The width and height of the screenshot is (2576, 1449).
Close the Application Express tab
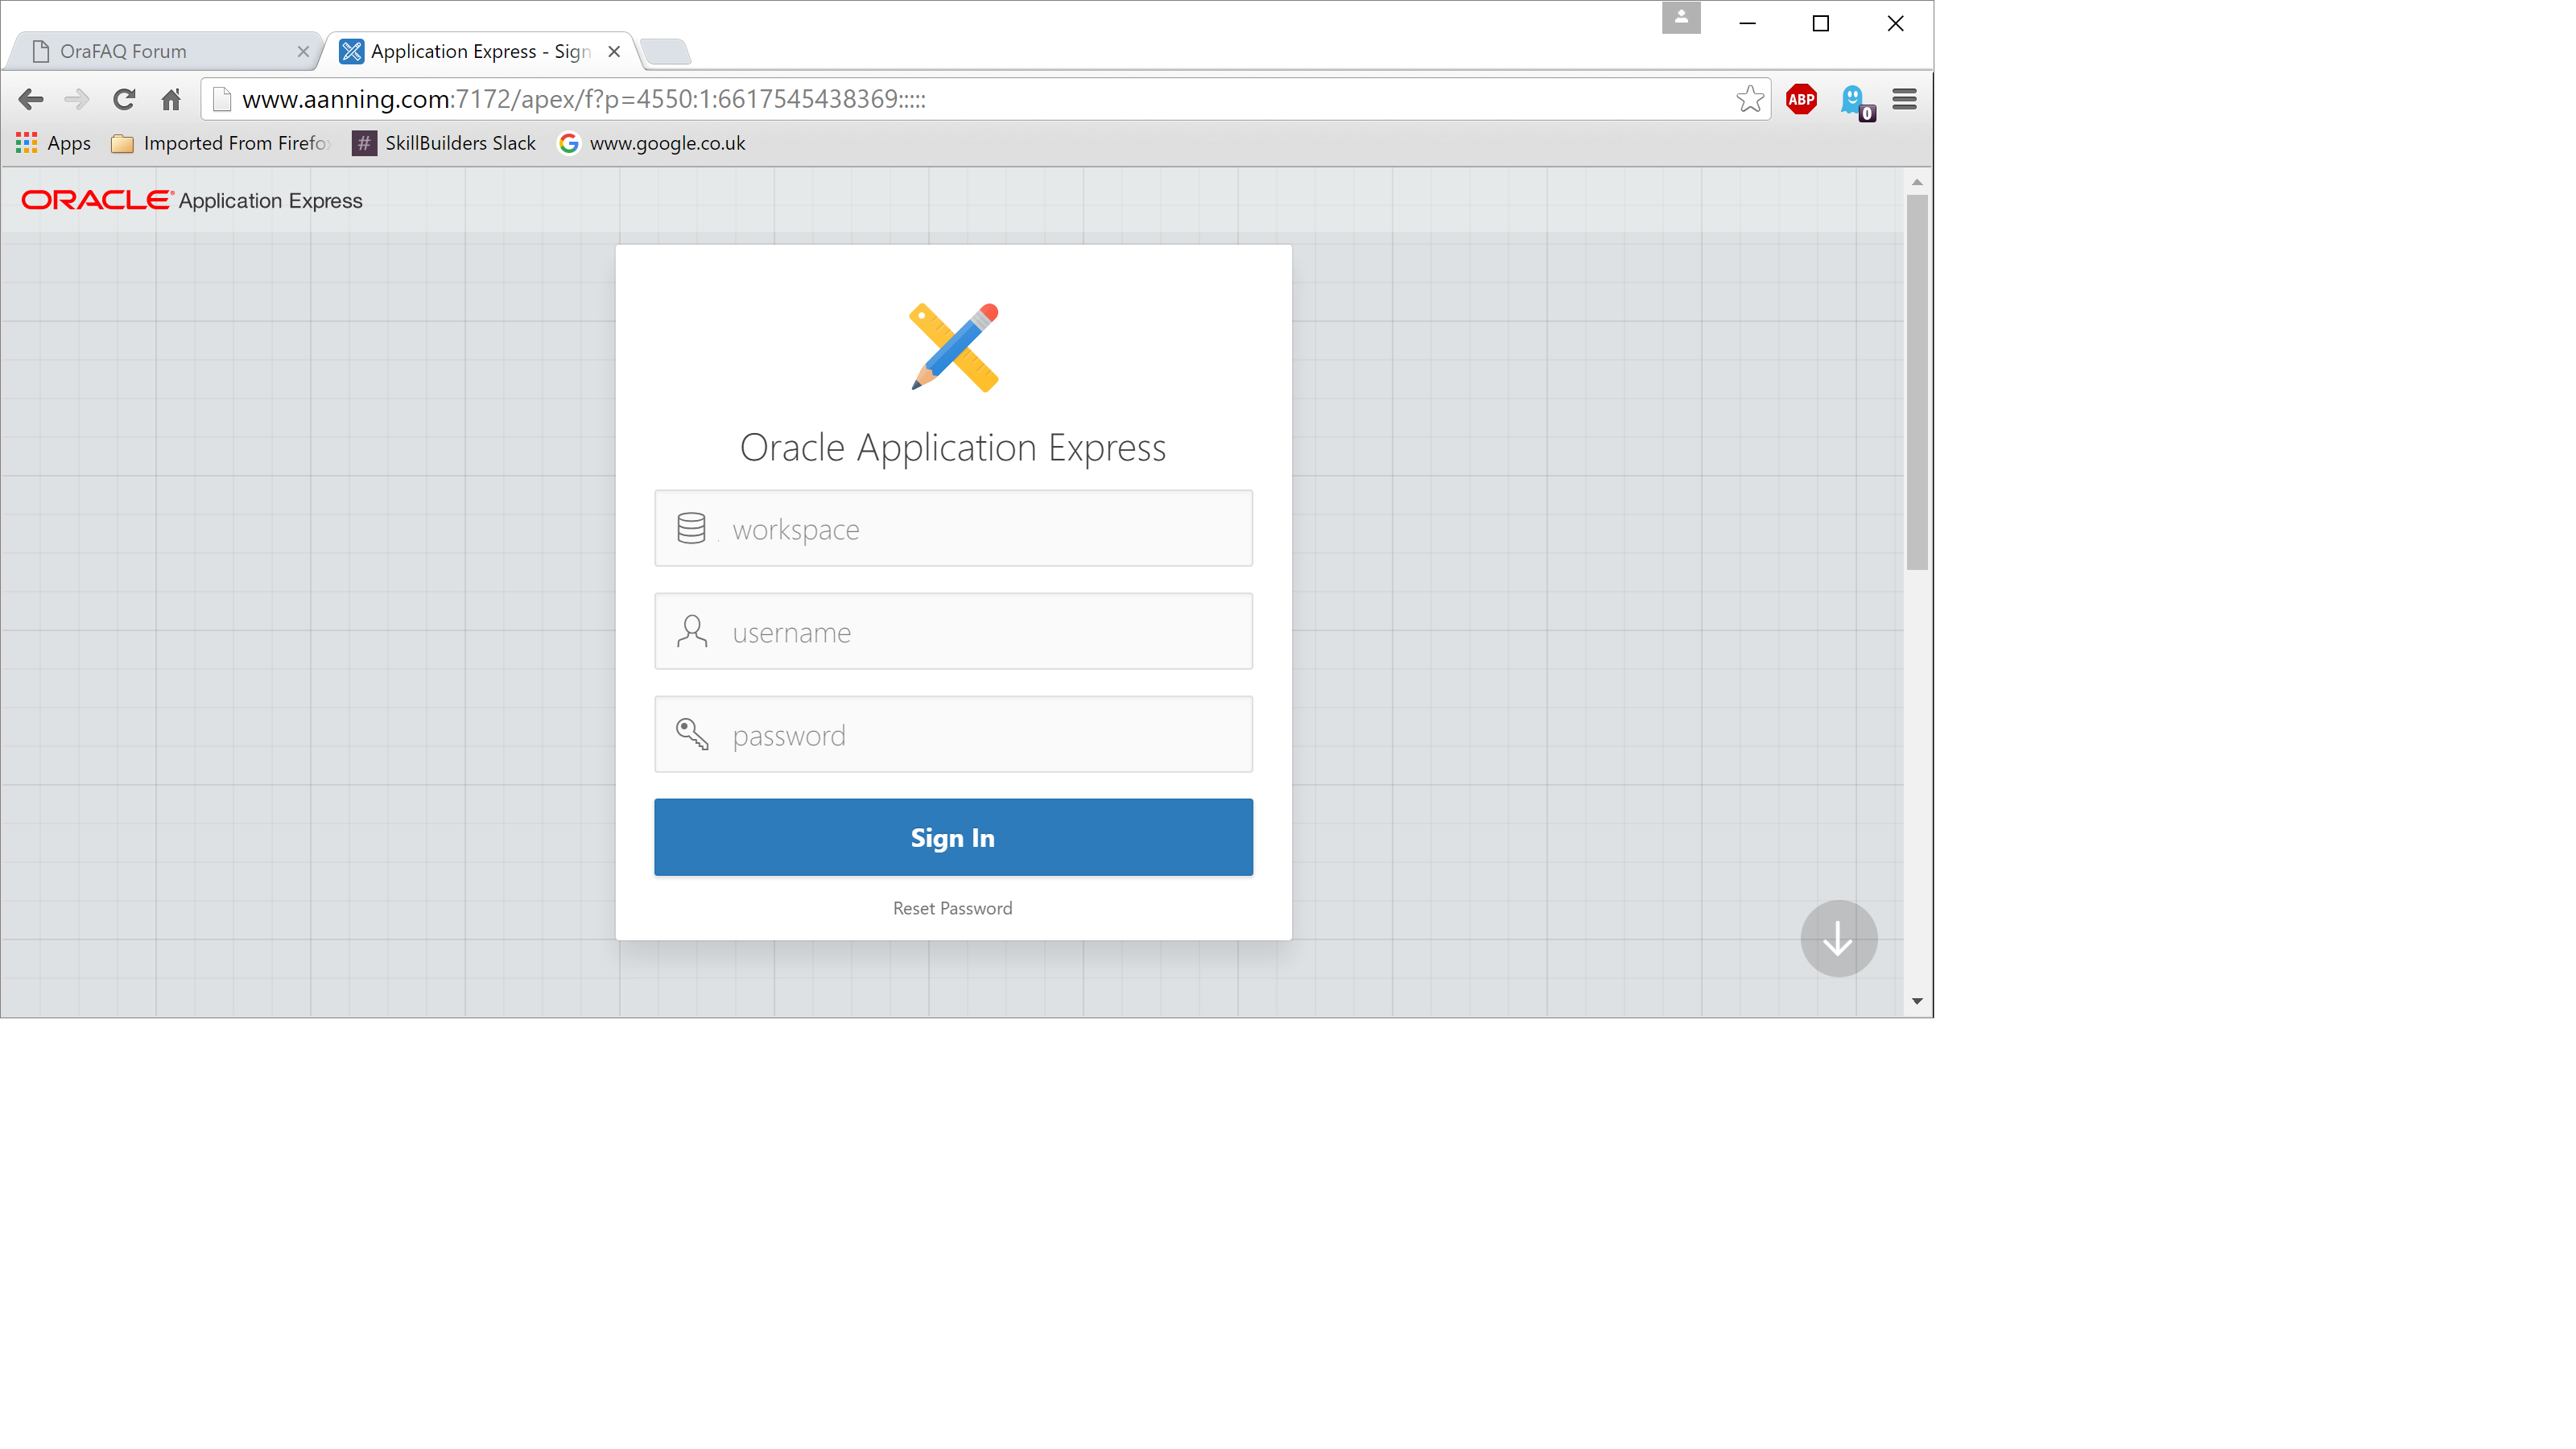tap(614, 51)
